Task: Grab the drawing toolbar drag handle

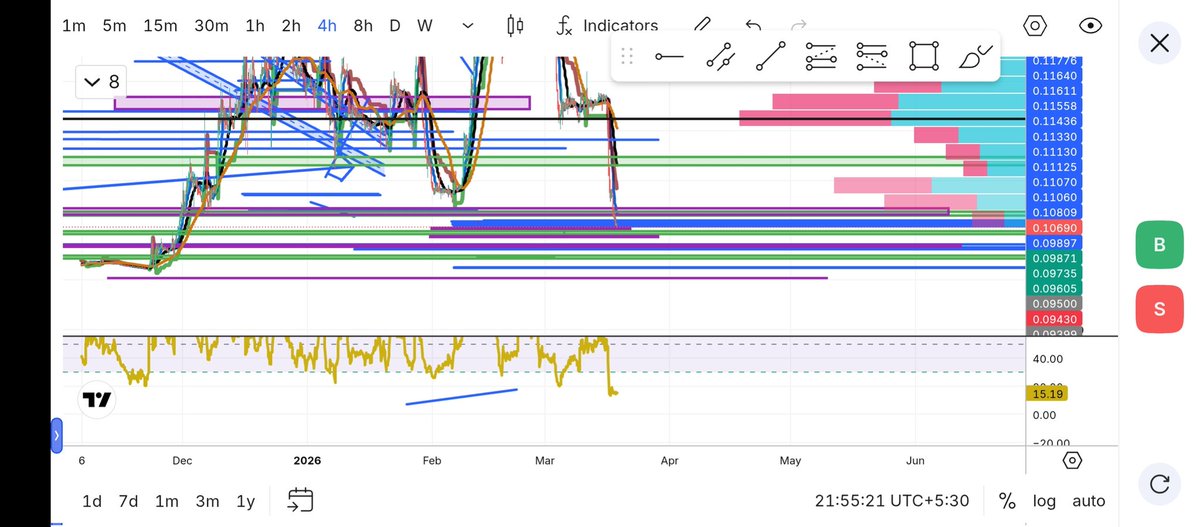Action: pyautogui.click(x=627, y=56)
